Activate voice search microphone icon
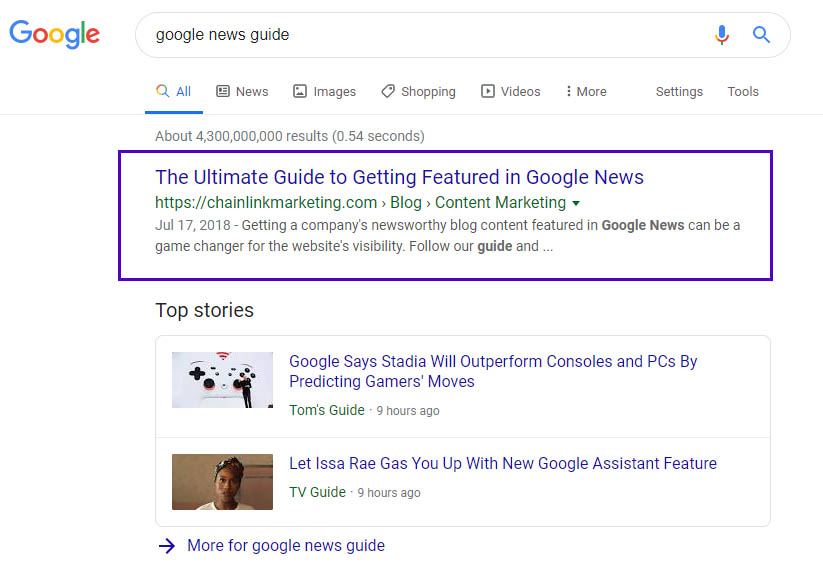 coord(722,35)
